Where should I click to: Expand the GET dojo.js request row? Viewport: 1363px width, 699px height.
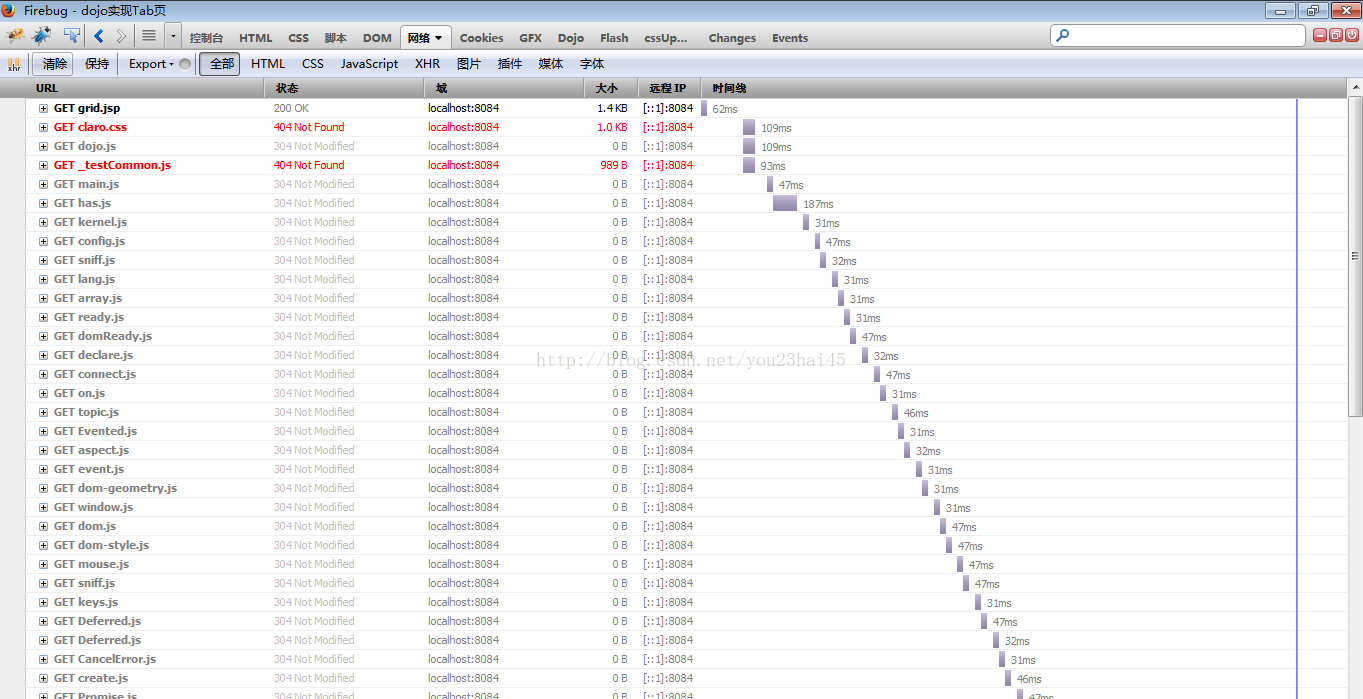tap(43, 146)
